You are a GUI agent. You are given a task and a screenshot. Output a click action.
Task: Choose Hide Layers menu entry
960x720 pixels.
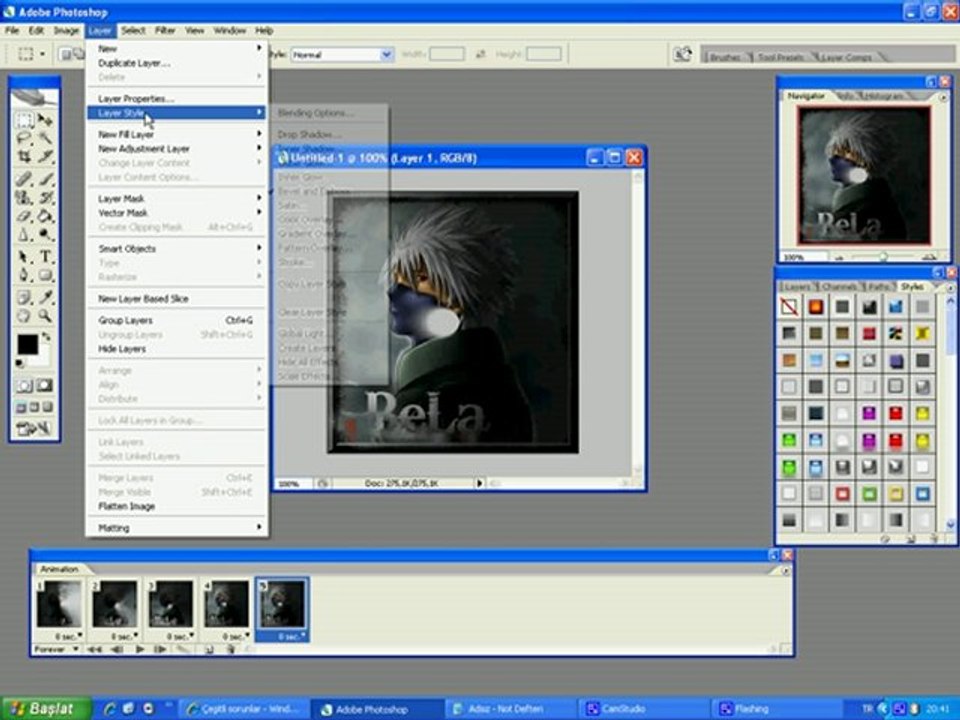[176, 349]
